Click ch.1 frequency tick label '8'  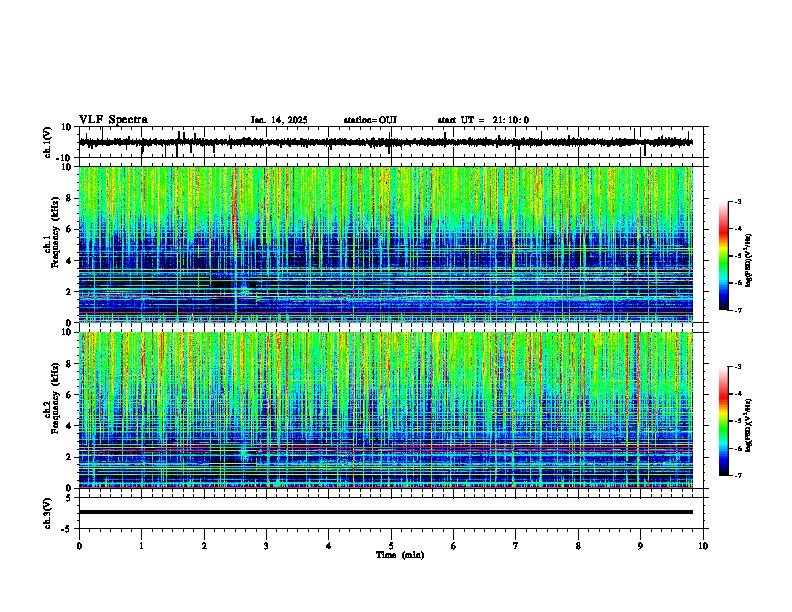click(x=69, y=198)
